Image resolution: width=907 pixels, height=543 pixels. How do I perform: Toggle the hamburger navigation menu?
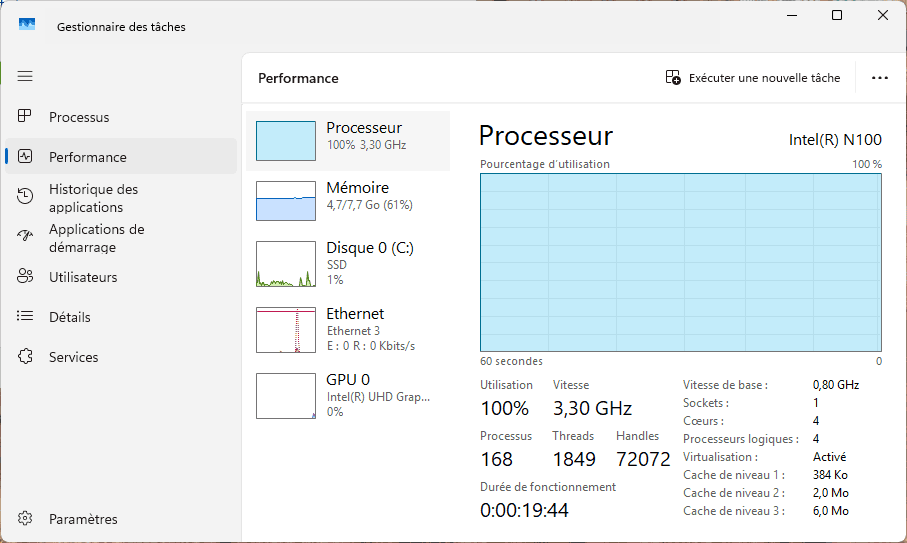[25, 76]
